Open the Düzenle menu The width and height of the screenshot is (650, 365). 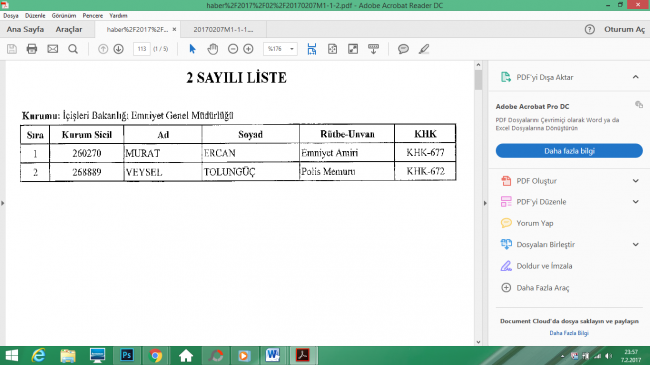coord(35,15)
